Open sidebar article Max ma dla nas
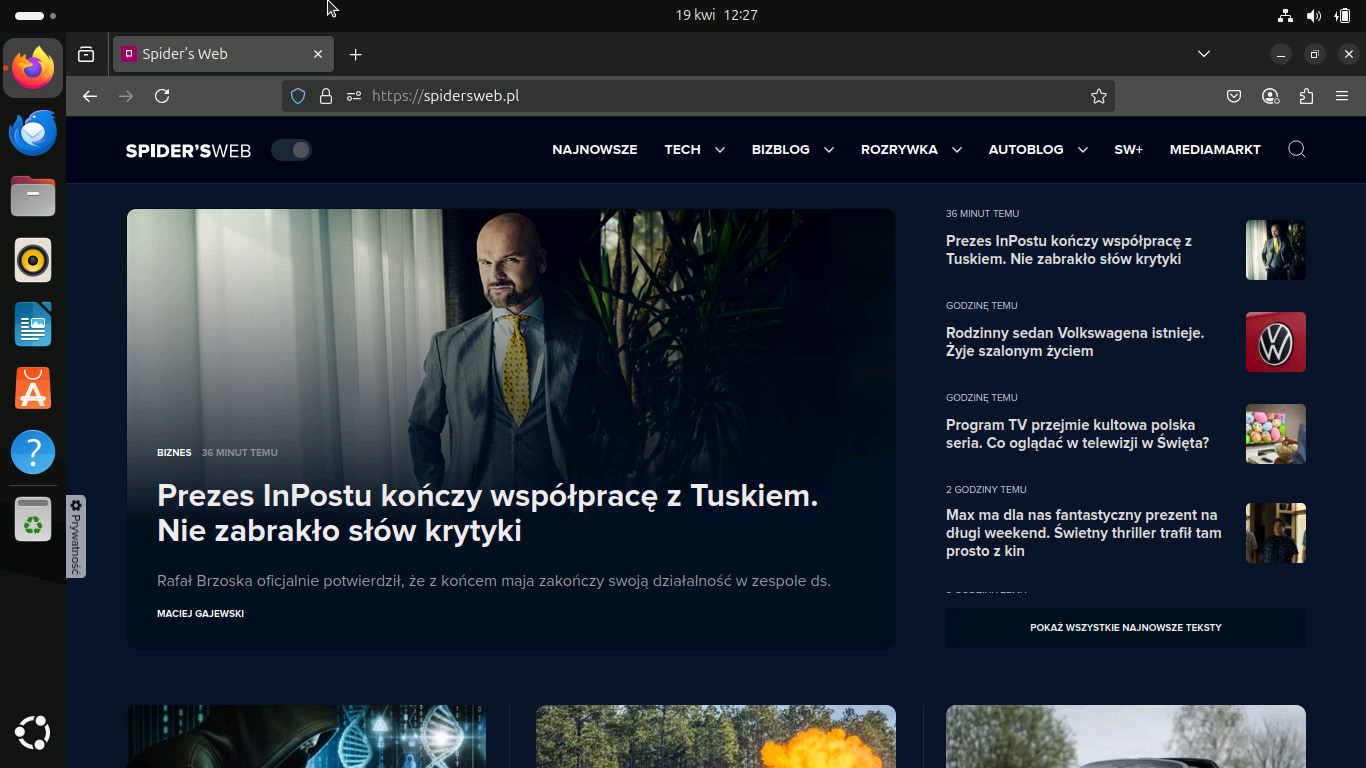 [x=1084, y=533]
